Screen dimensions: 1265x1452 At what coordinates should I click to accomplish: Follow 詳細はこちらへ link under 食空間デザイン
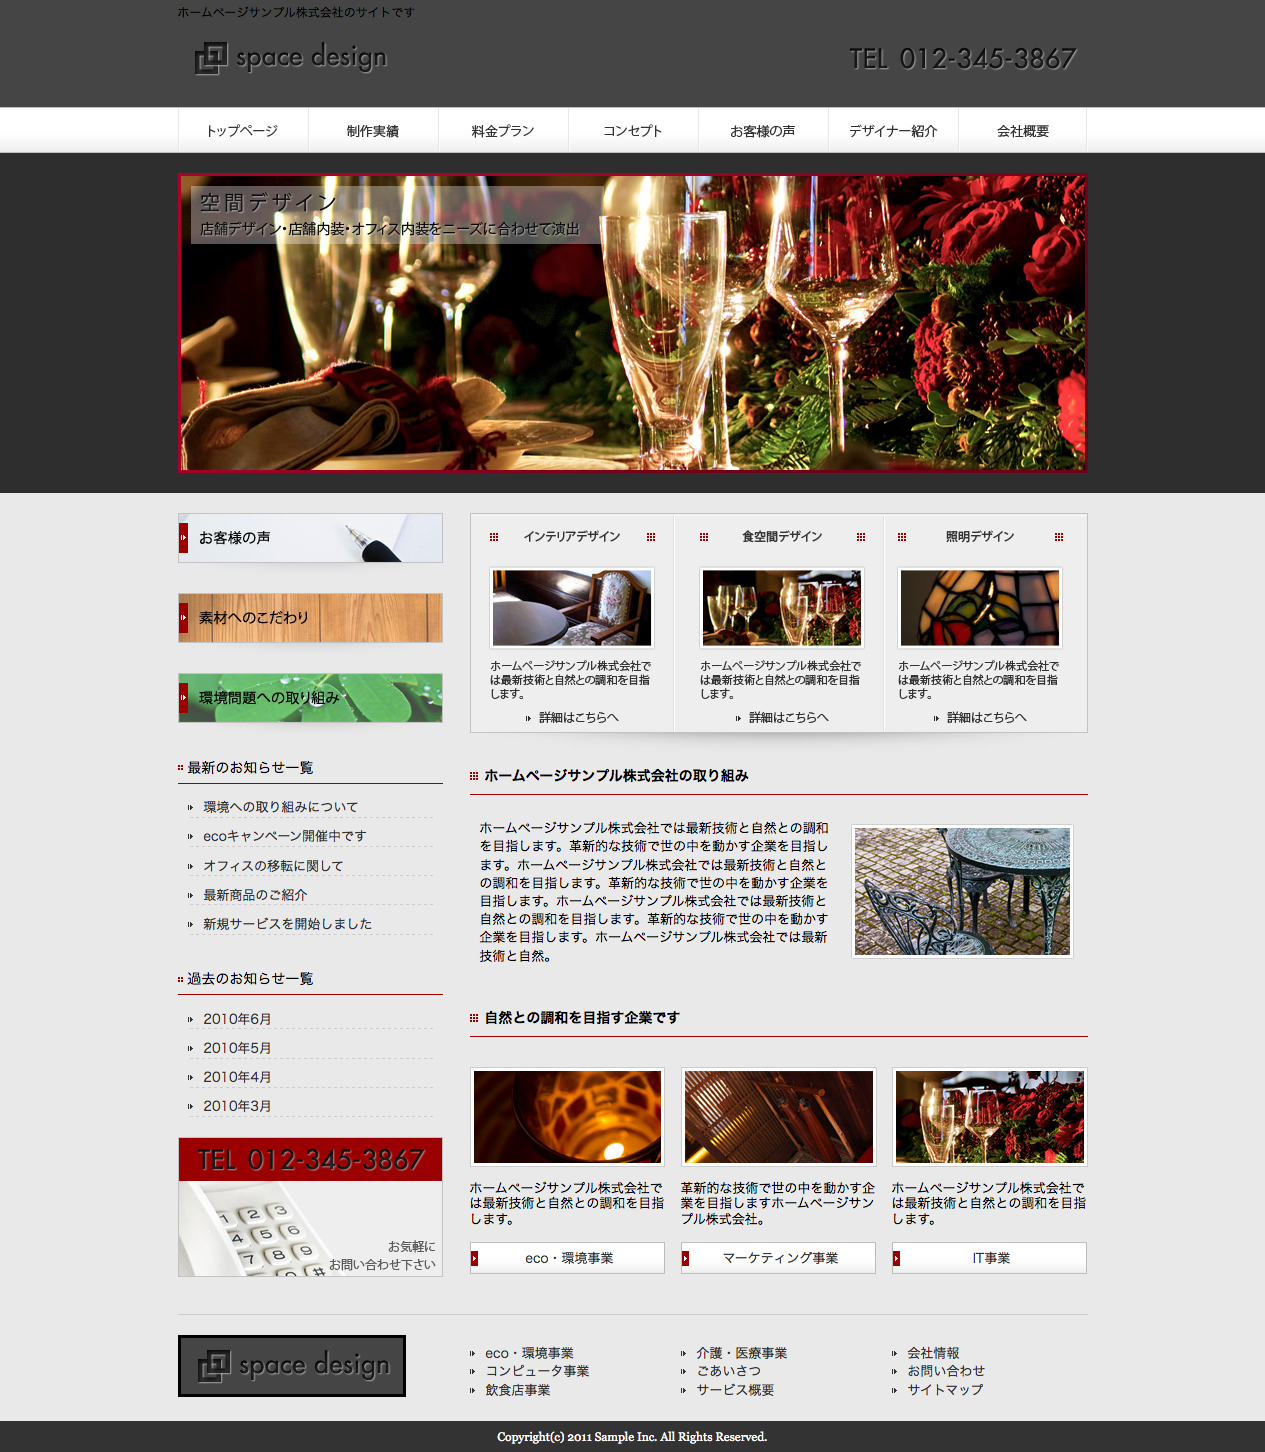point(788,718)
